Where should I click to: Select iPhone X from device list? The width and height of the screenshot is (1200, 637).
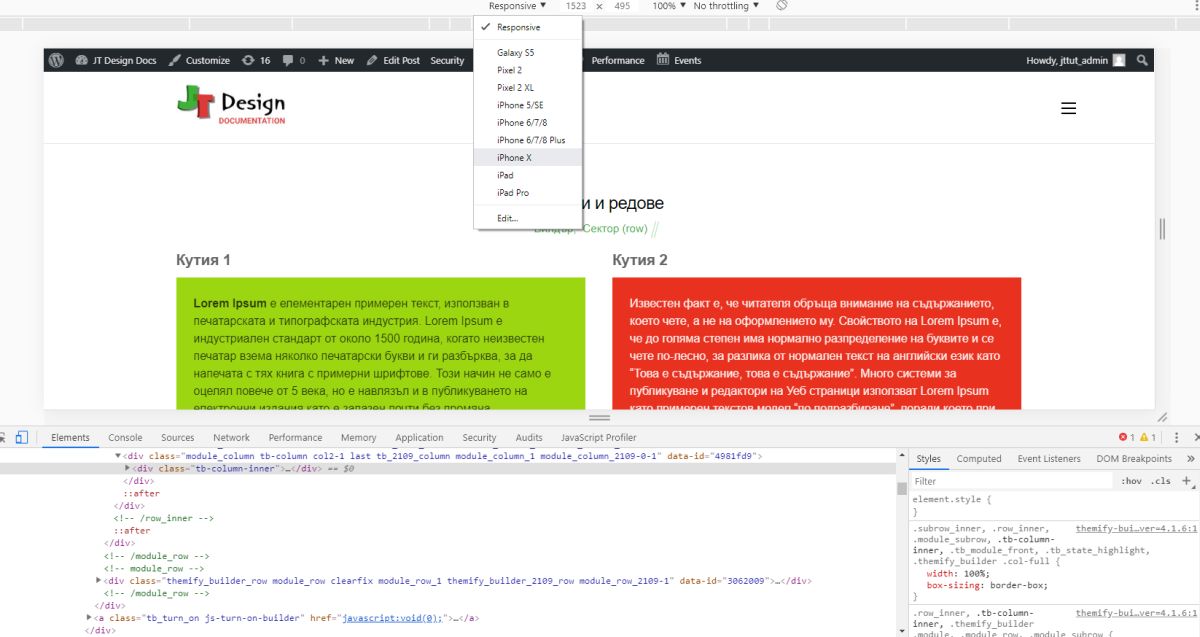[528, 158]
